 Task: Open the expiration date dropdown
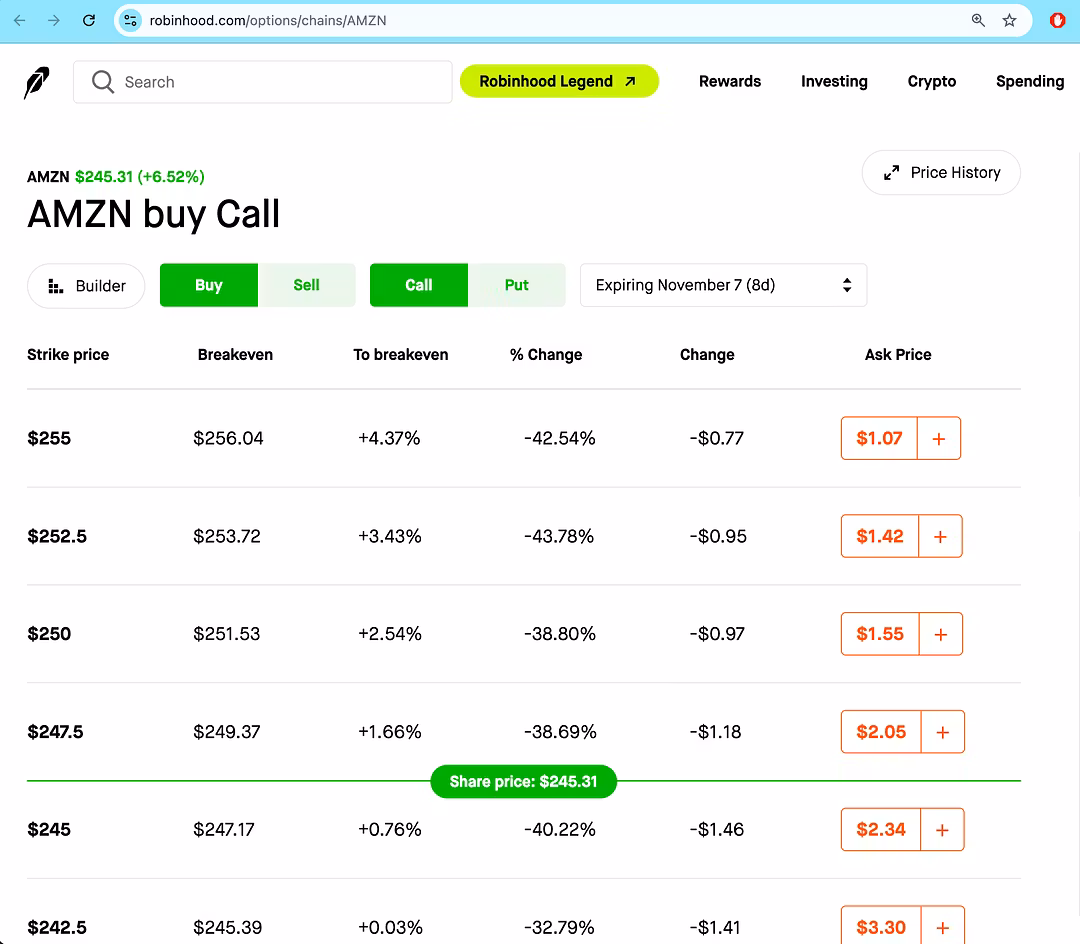[x=723, y=285]
